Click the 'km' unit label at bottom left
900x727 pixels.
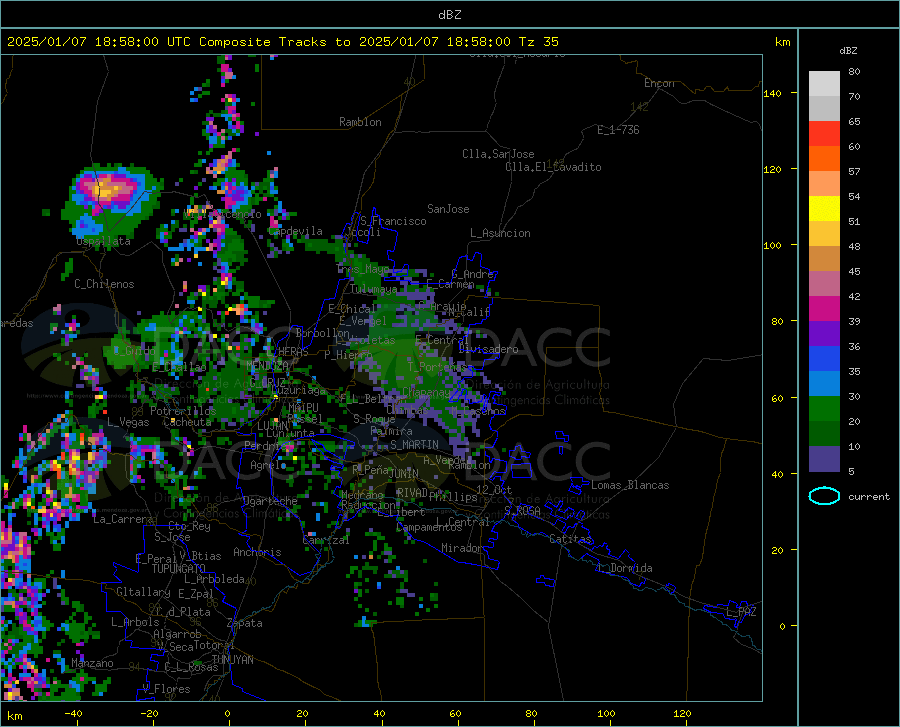14,716
